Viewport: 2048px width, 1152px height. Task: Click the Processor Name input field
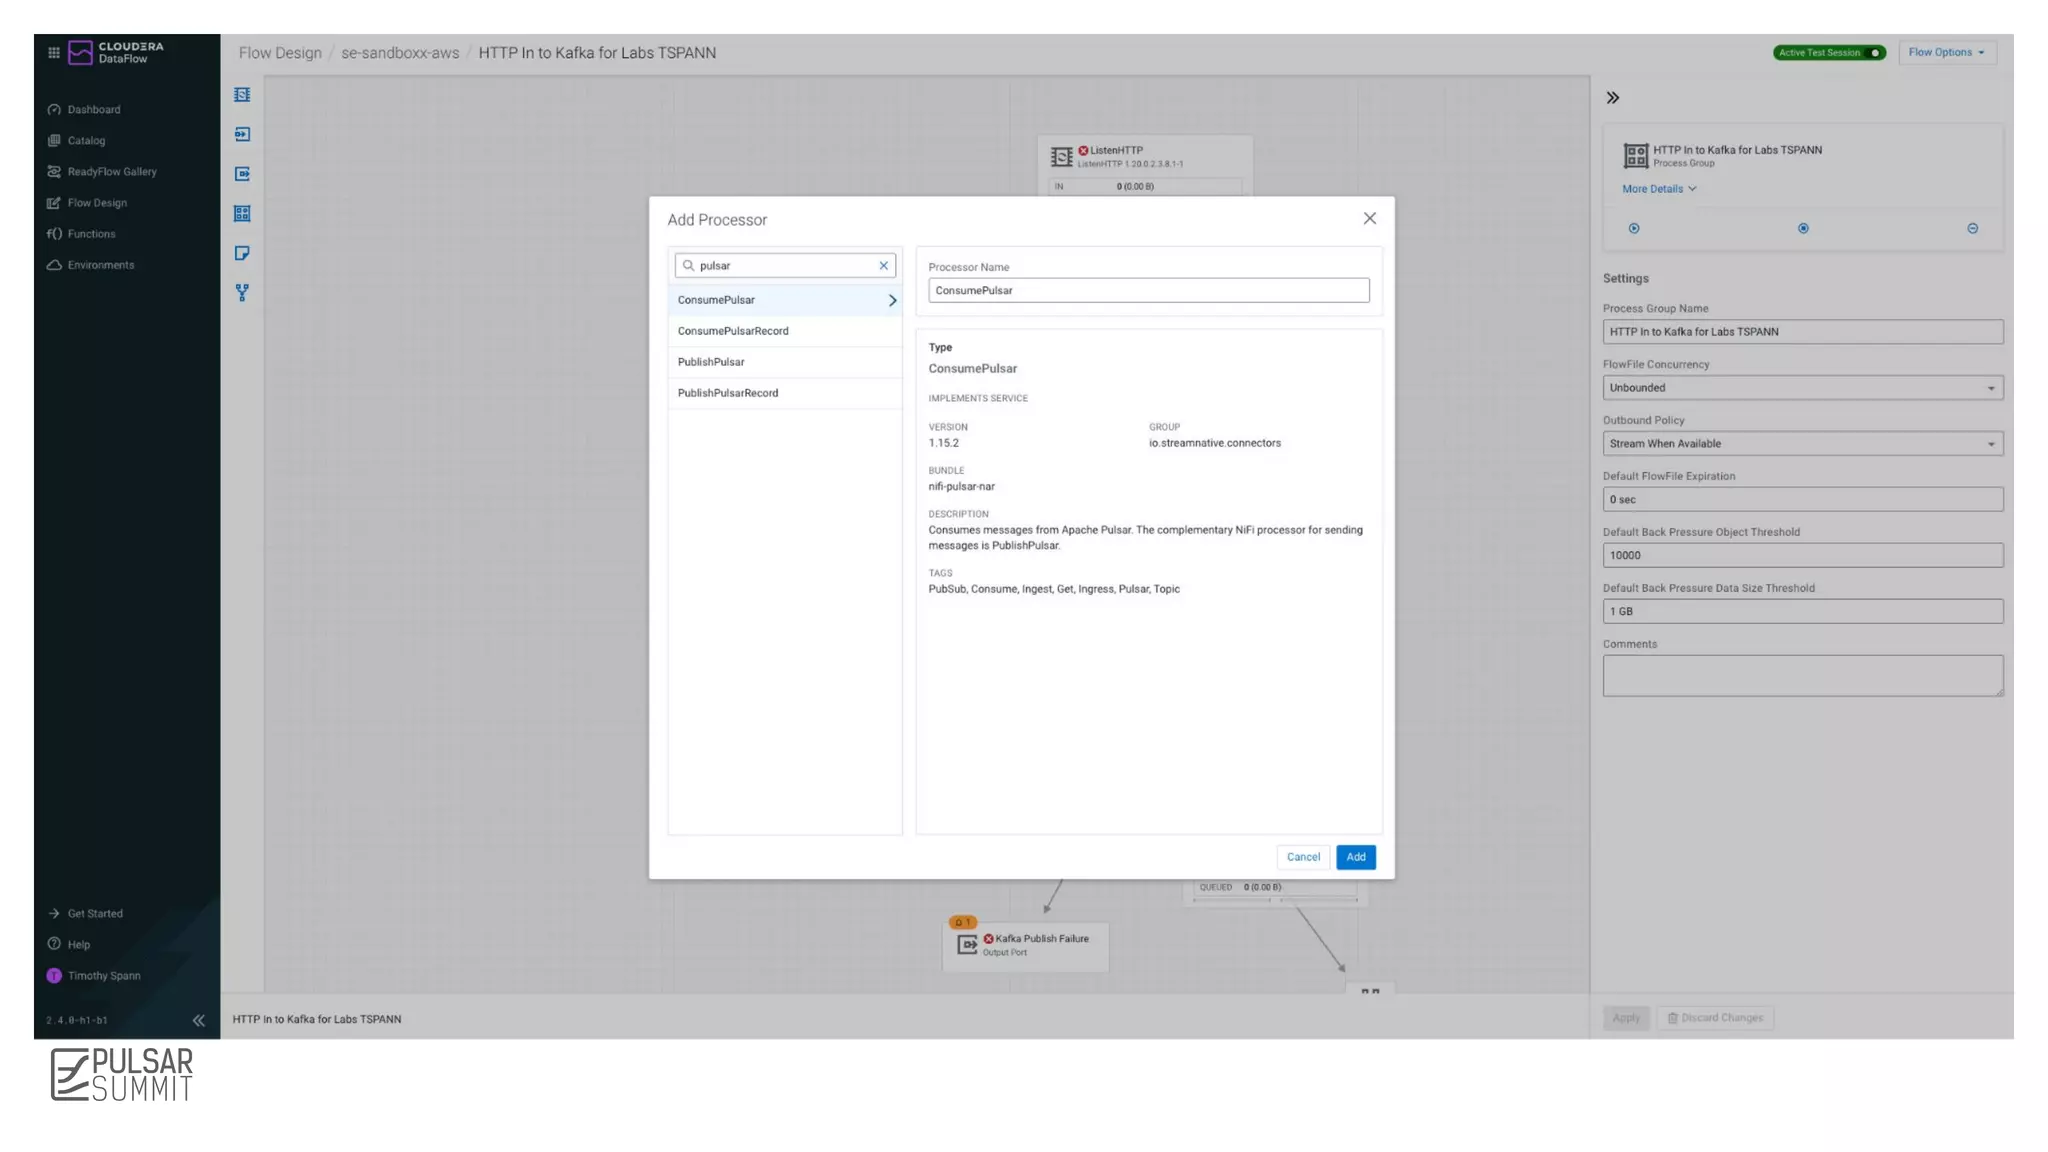pos(1148,290)
